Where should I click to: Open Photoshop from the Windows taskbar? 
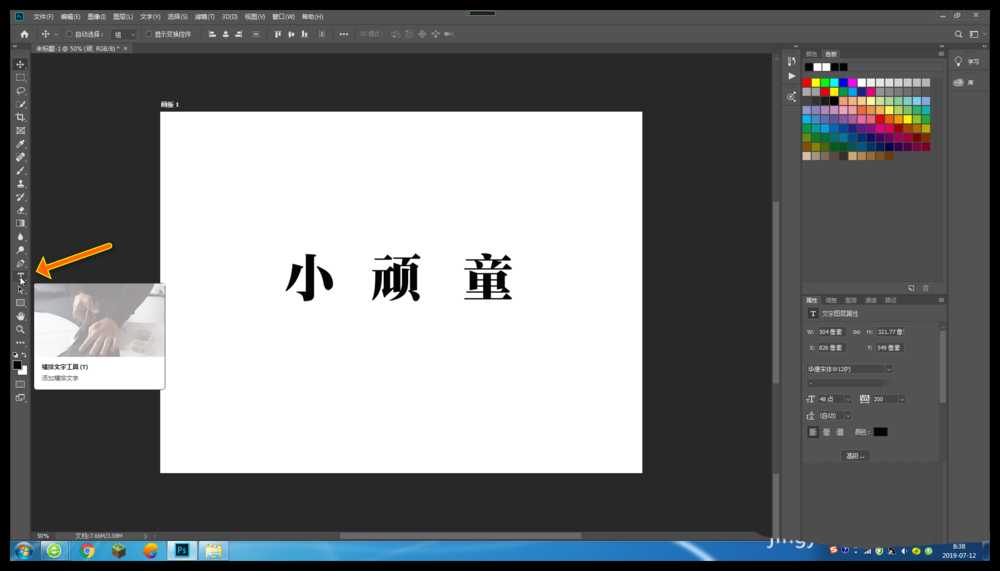click(182, 550)
